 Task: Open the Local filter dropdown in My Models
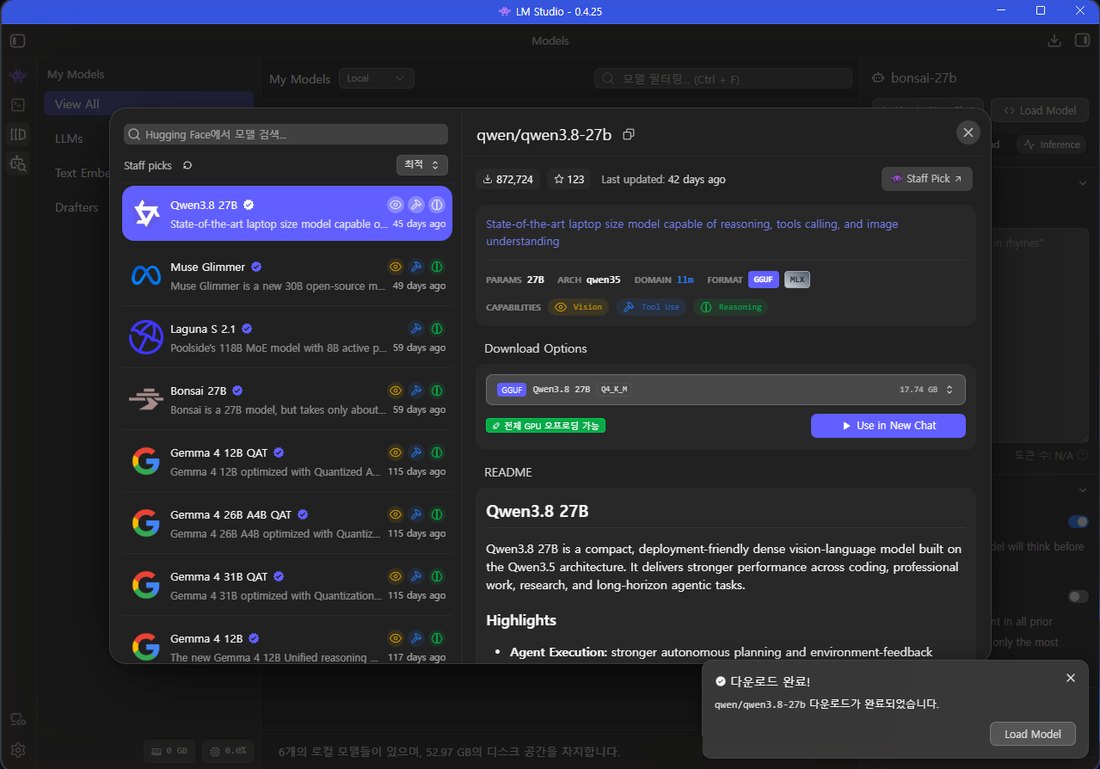(376, 79)
